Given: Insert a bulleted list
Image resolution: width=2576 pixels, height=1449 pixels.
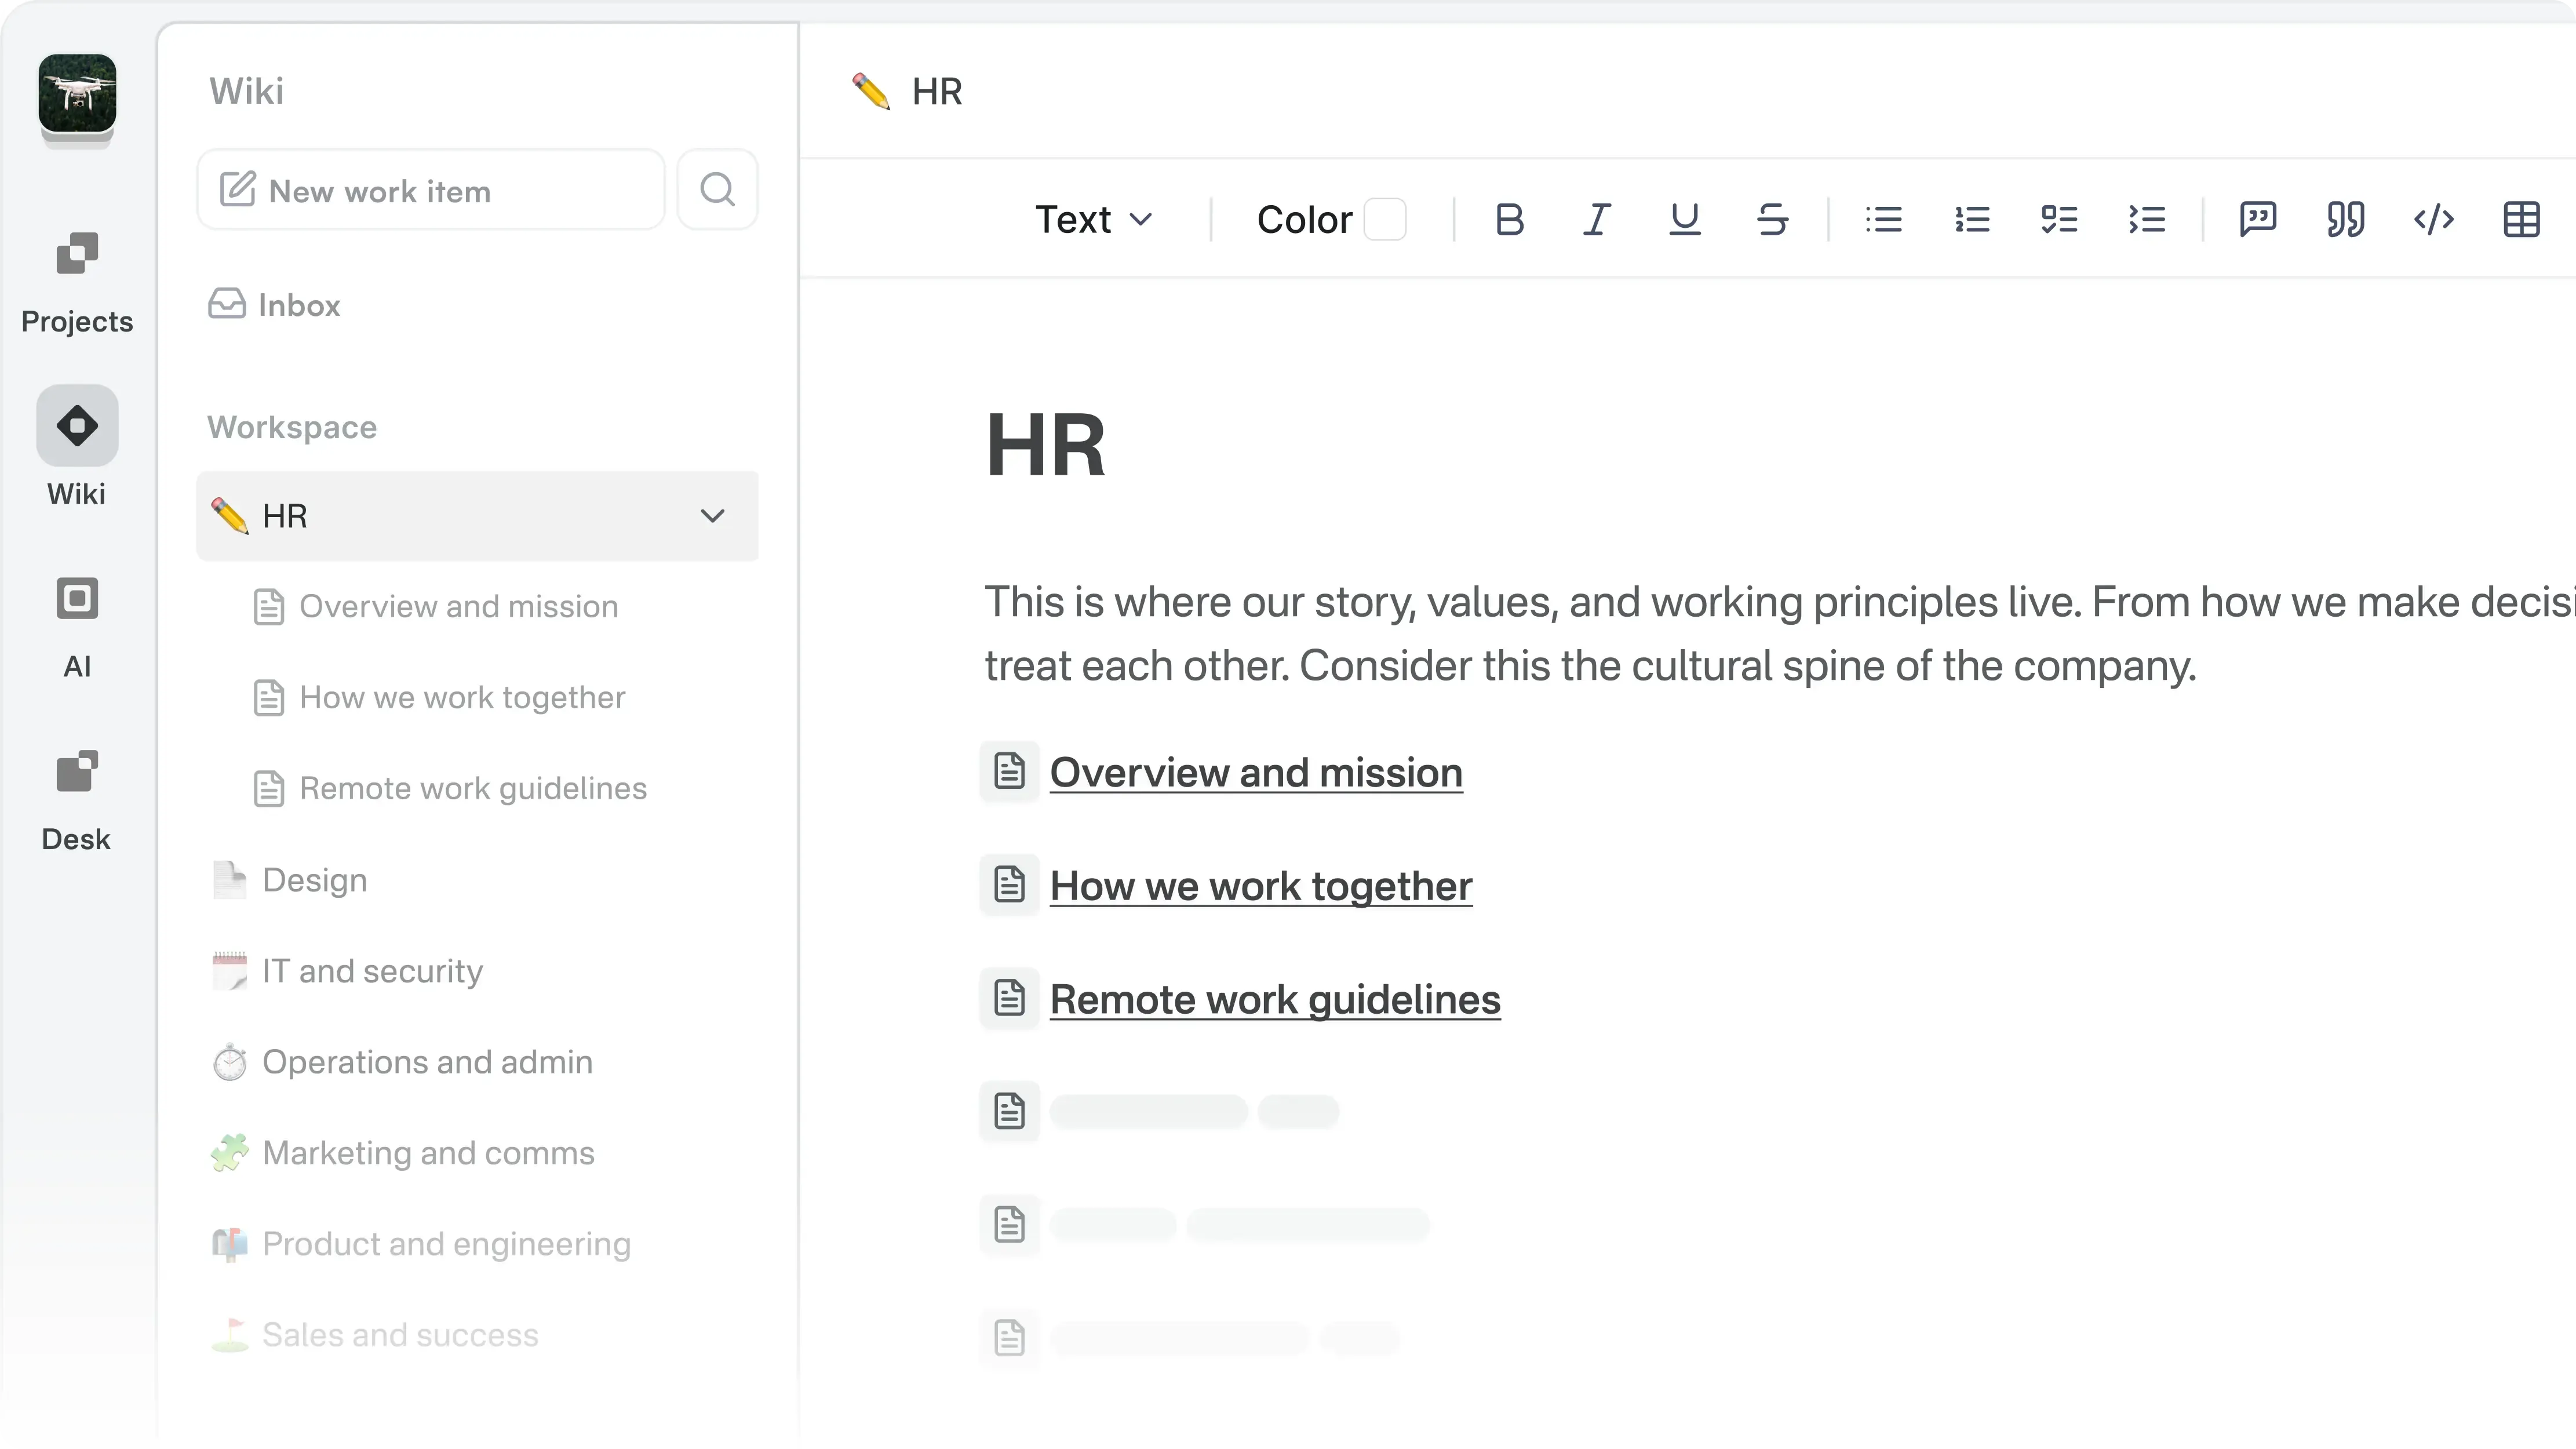Looking at the screenshot, I should tap(1884, 219).
